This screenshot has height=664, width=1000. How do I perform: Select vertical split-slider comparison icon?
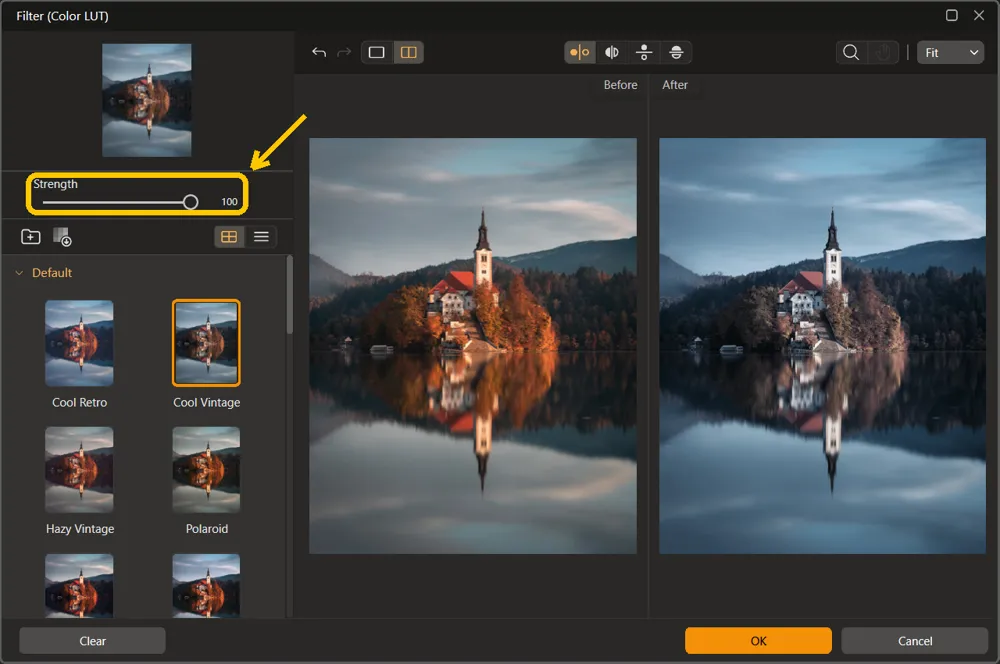[x=612, y=52]
